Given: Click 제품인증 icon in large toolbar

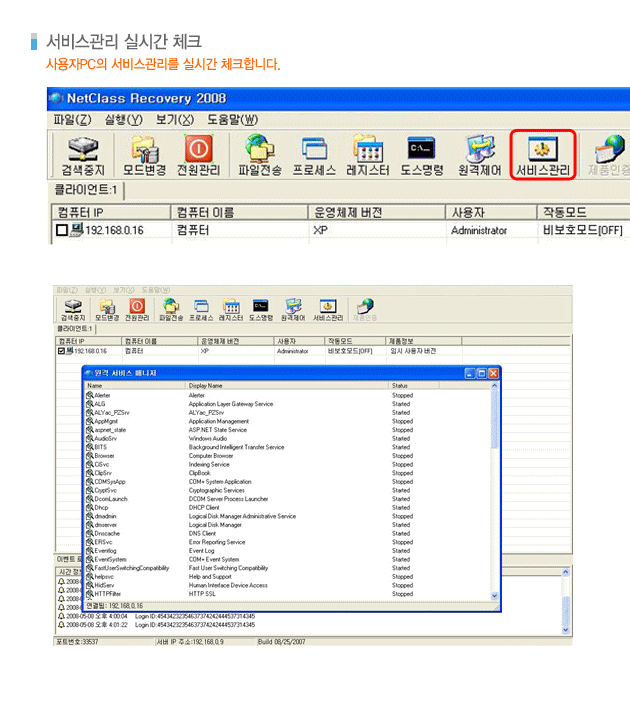Looking at the screenshot, I should tap(609, 156).
